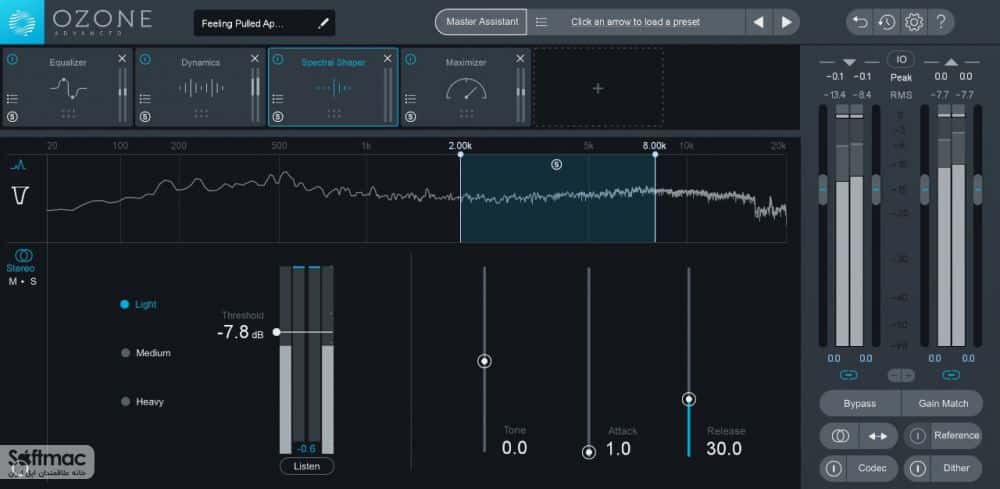Click the IO meter button

(x=901, y=59)
